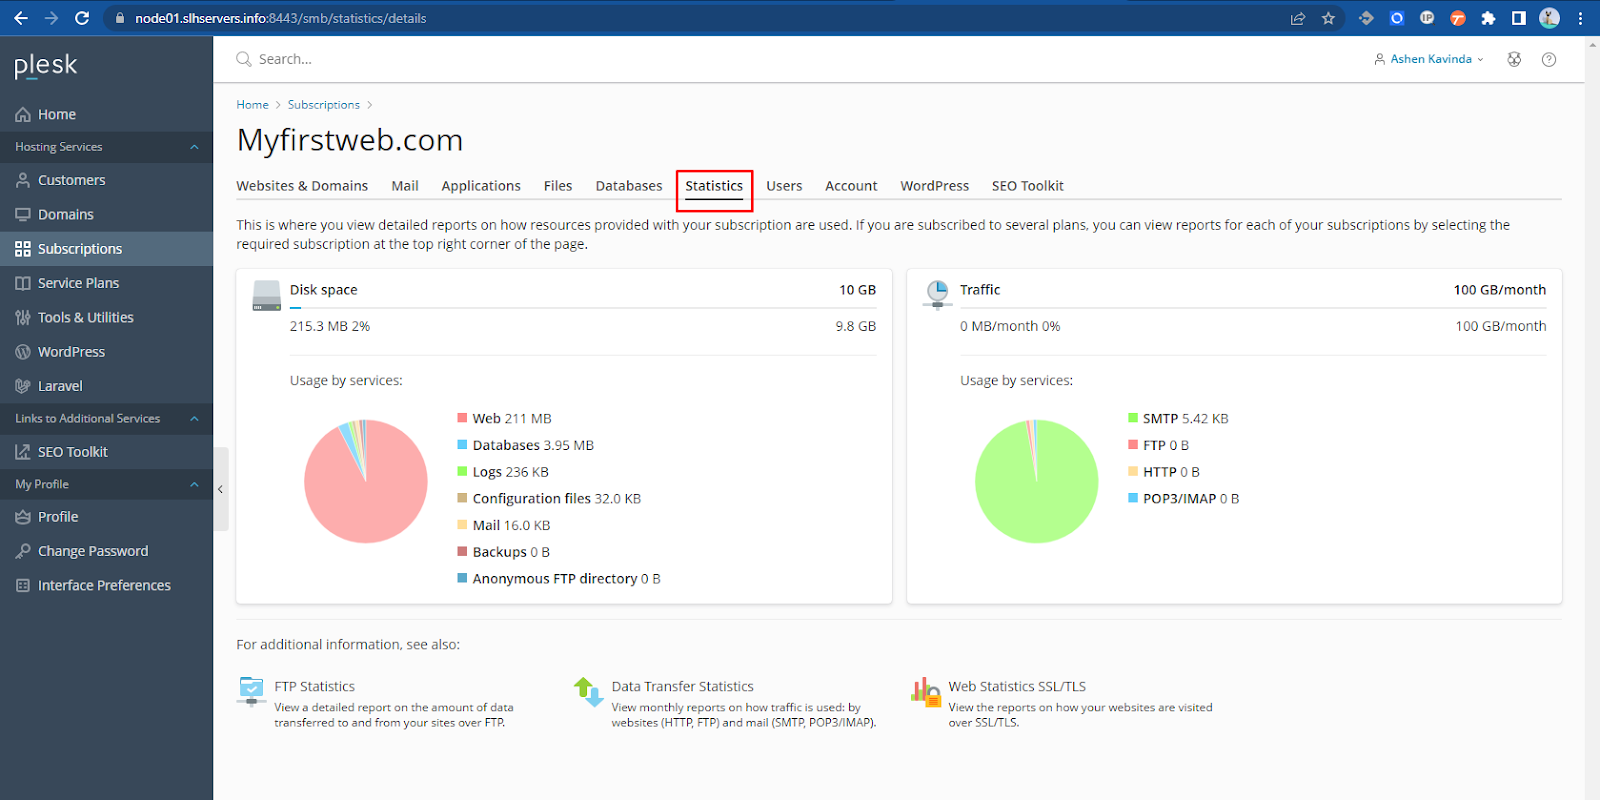Screen dimensions: 1600x800
Task: Click the Subscriptions breadcrumb link
Action: (x=323, y=105)
